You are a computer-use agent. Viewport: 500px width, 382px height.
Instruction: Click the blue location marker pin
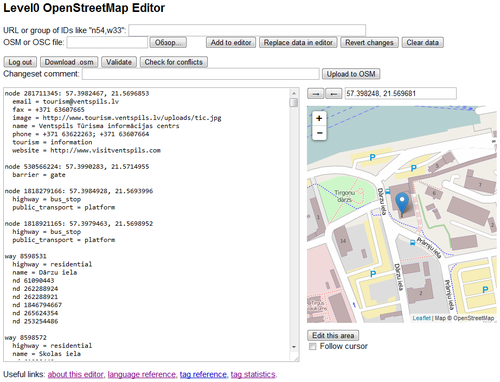pos(402,204)
